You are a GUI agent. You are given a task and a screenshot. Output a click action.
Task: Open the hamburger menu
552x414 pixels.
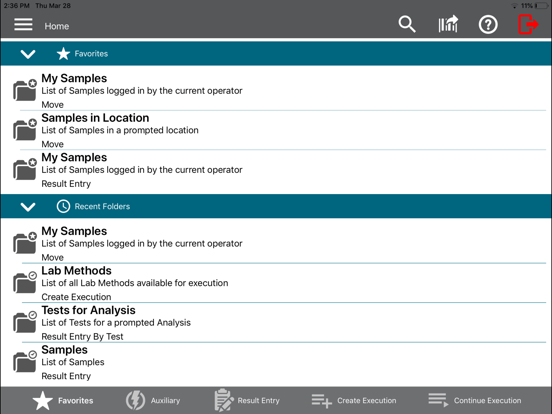tap(23, 25)
